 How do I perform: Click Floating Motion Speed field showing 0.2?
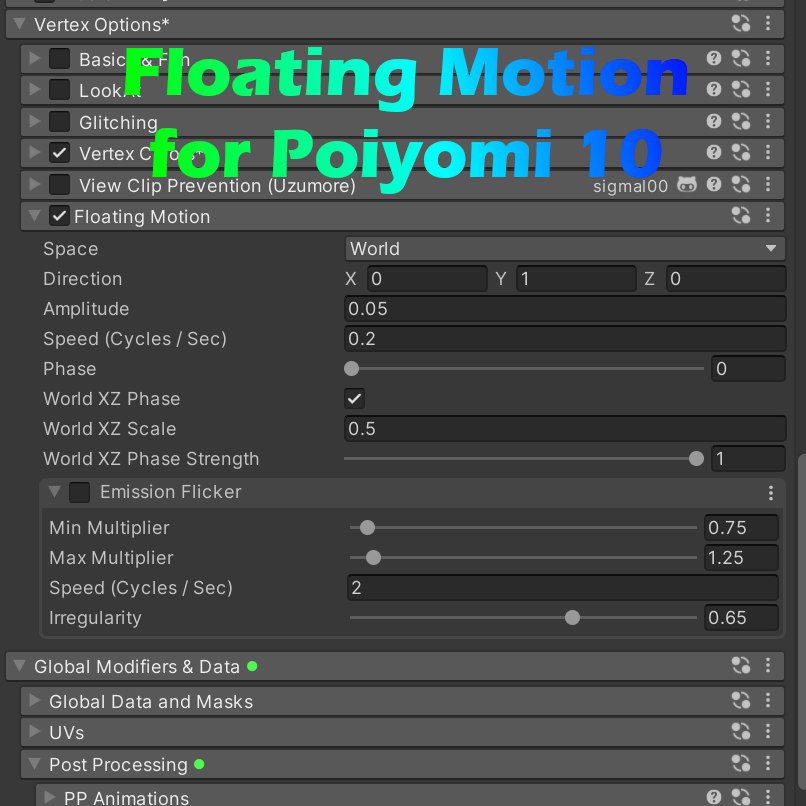point(565,339)
